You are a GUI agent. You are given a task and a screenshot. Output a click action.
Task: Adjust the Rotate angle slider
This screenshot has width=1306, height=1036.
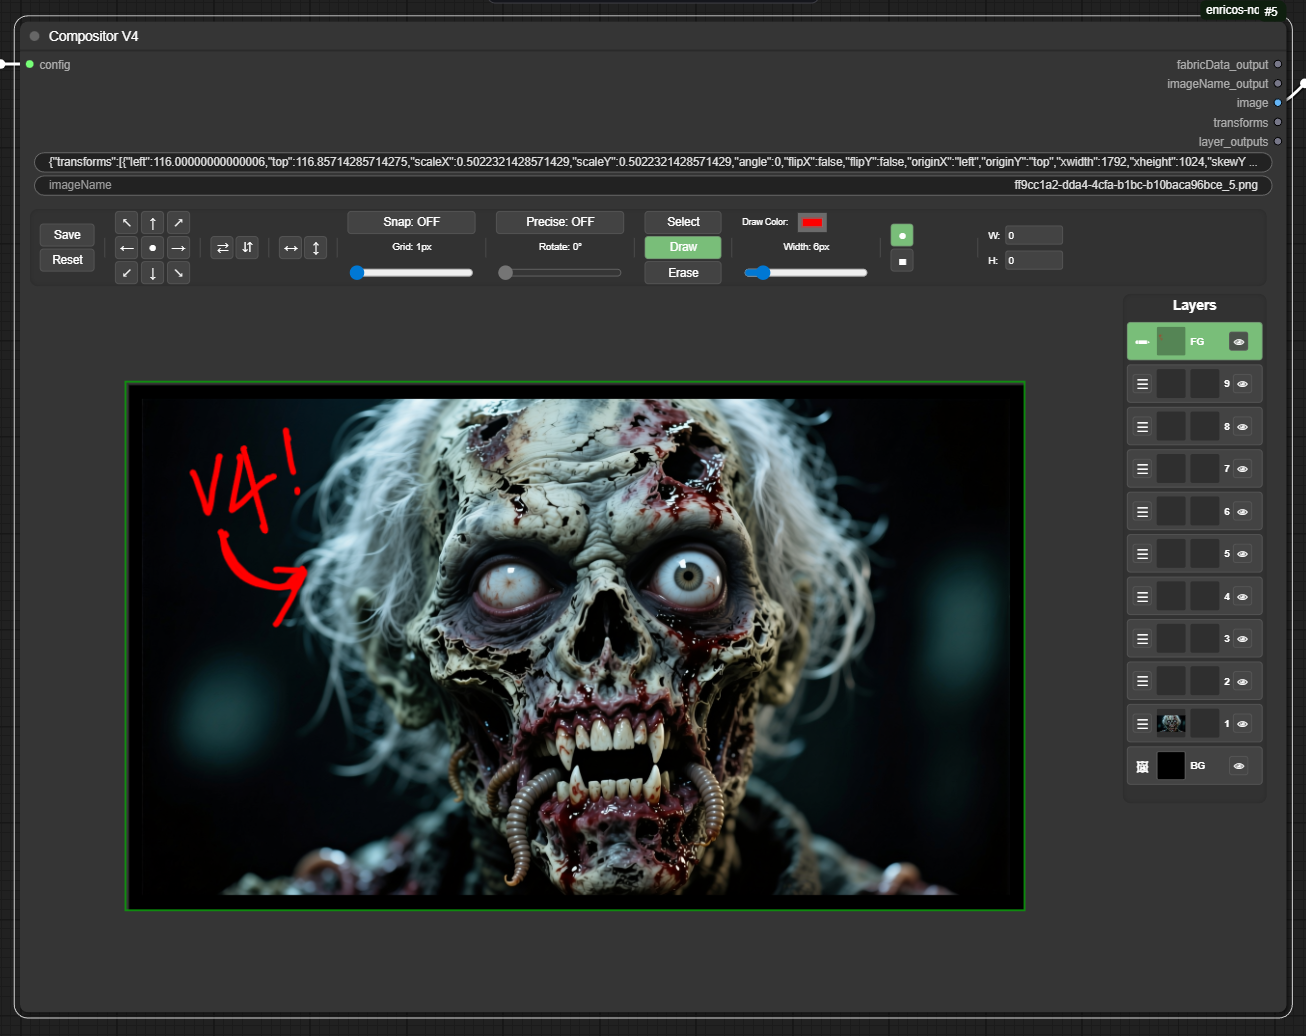[x=560, y=272]
